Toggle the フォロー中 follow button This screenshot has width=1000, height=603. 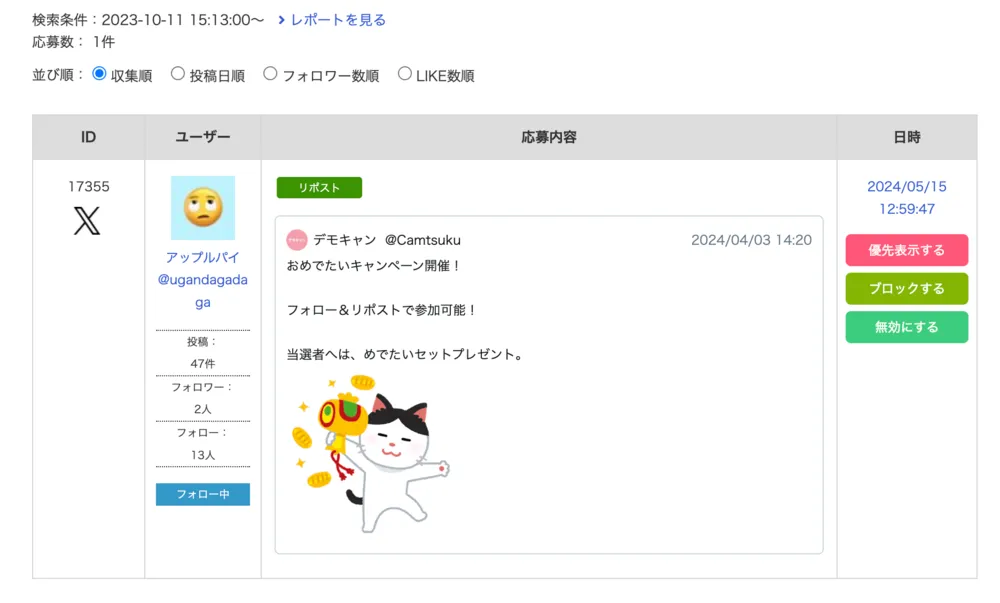point(203,494)
